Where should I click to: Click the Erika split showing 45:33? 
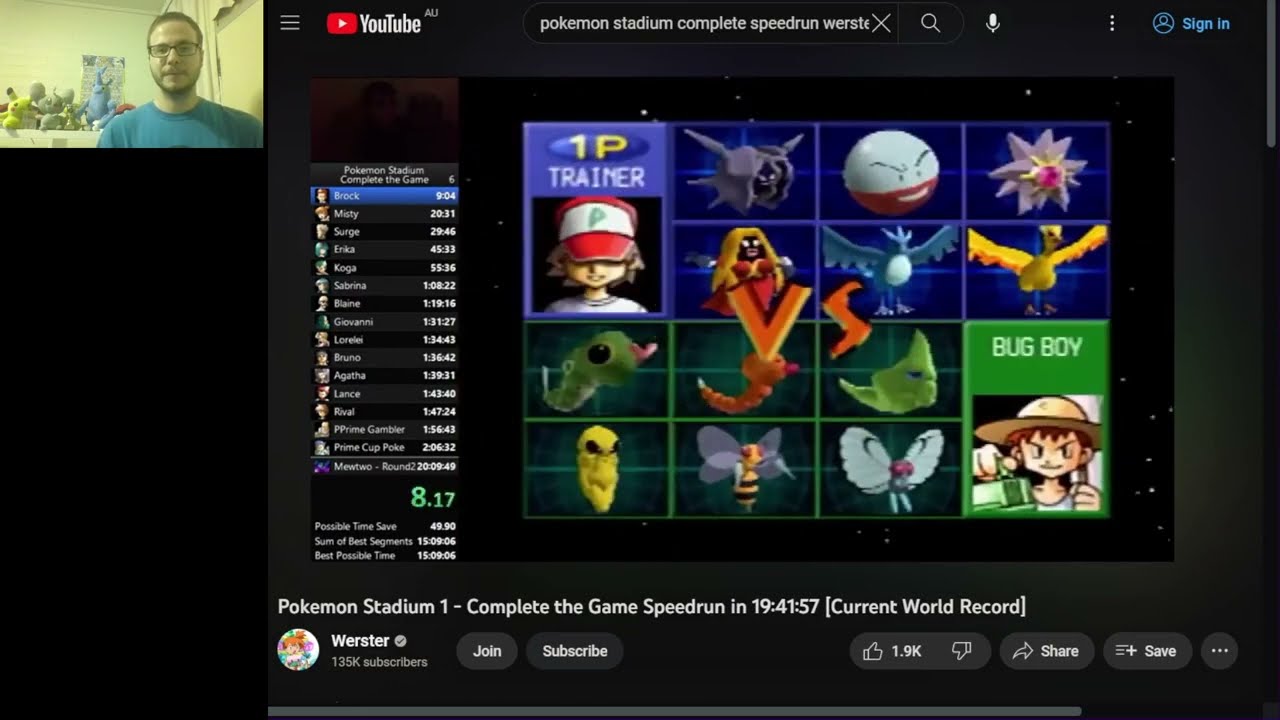[x=385, y=250]
